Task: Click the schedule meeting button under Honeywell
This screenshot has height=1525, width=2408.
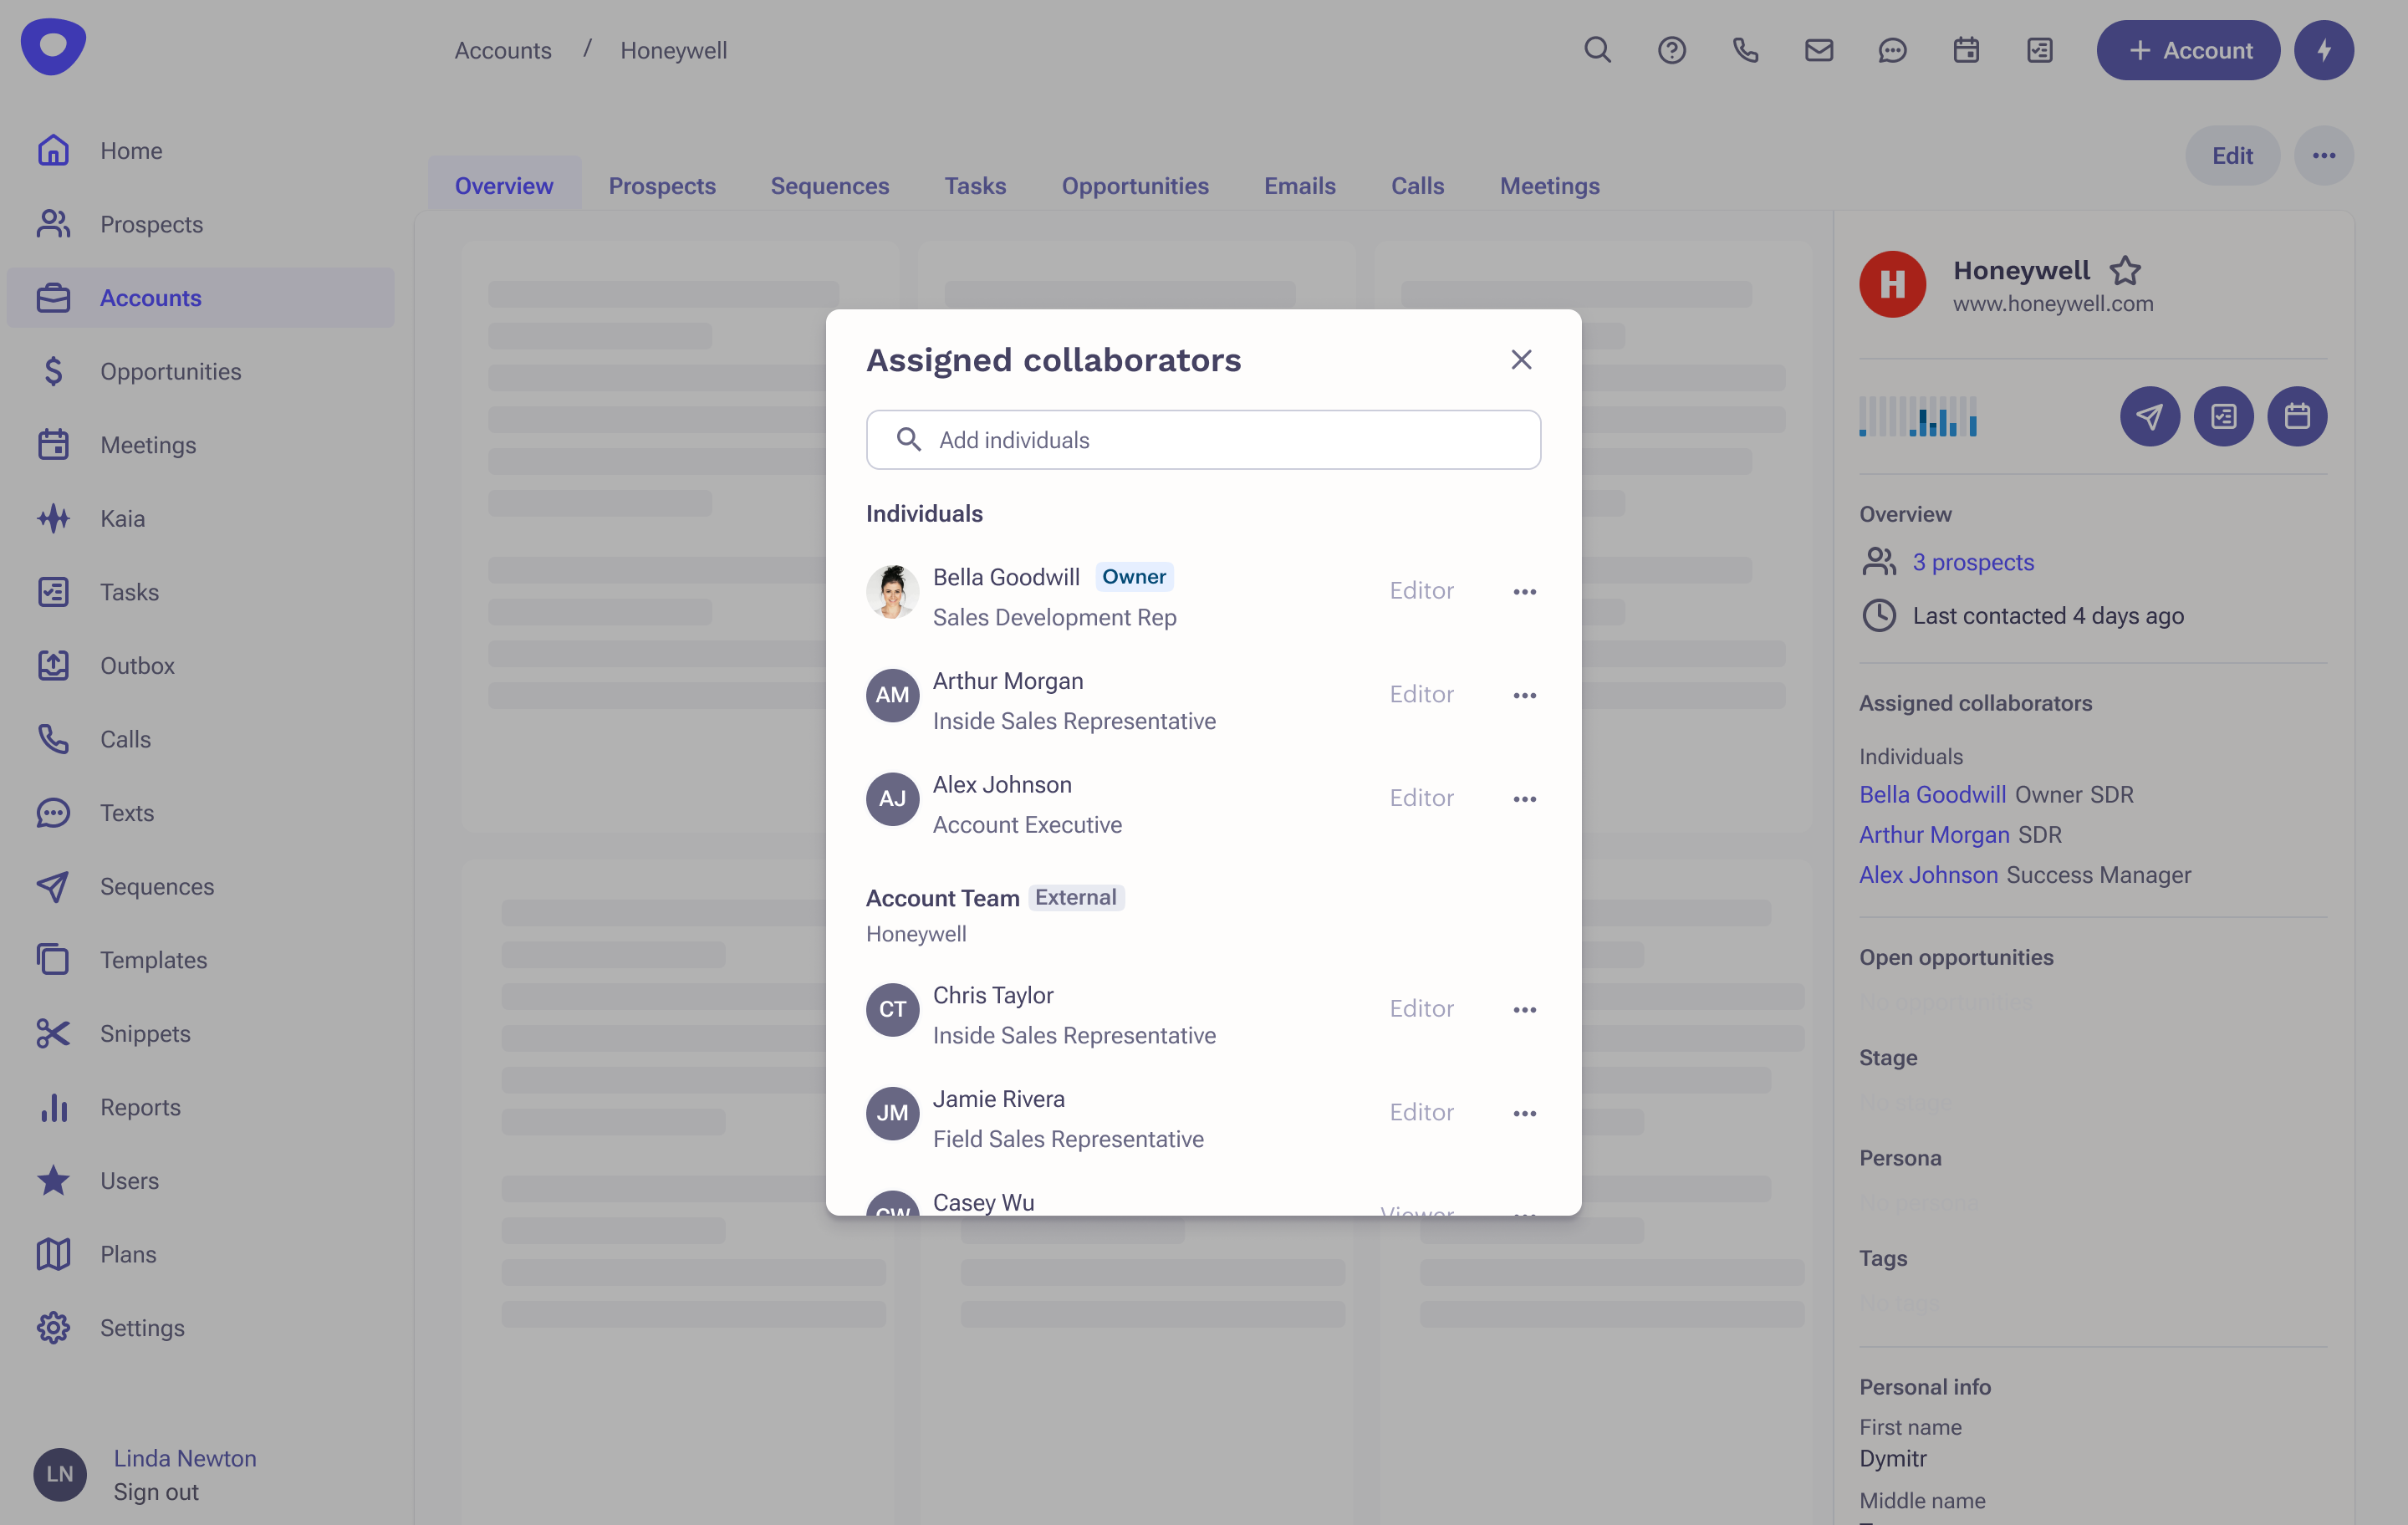Action: (x=2297, y=416)
